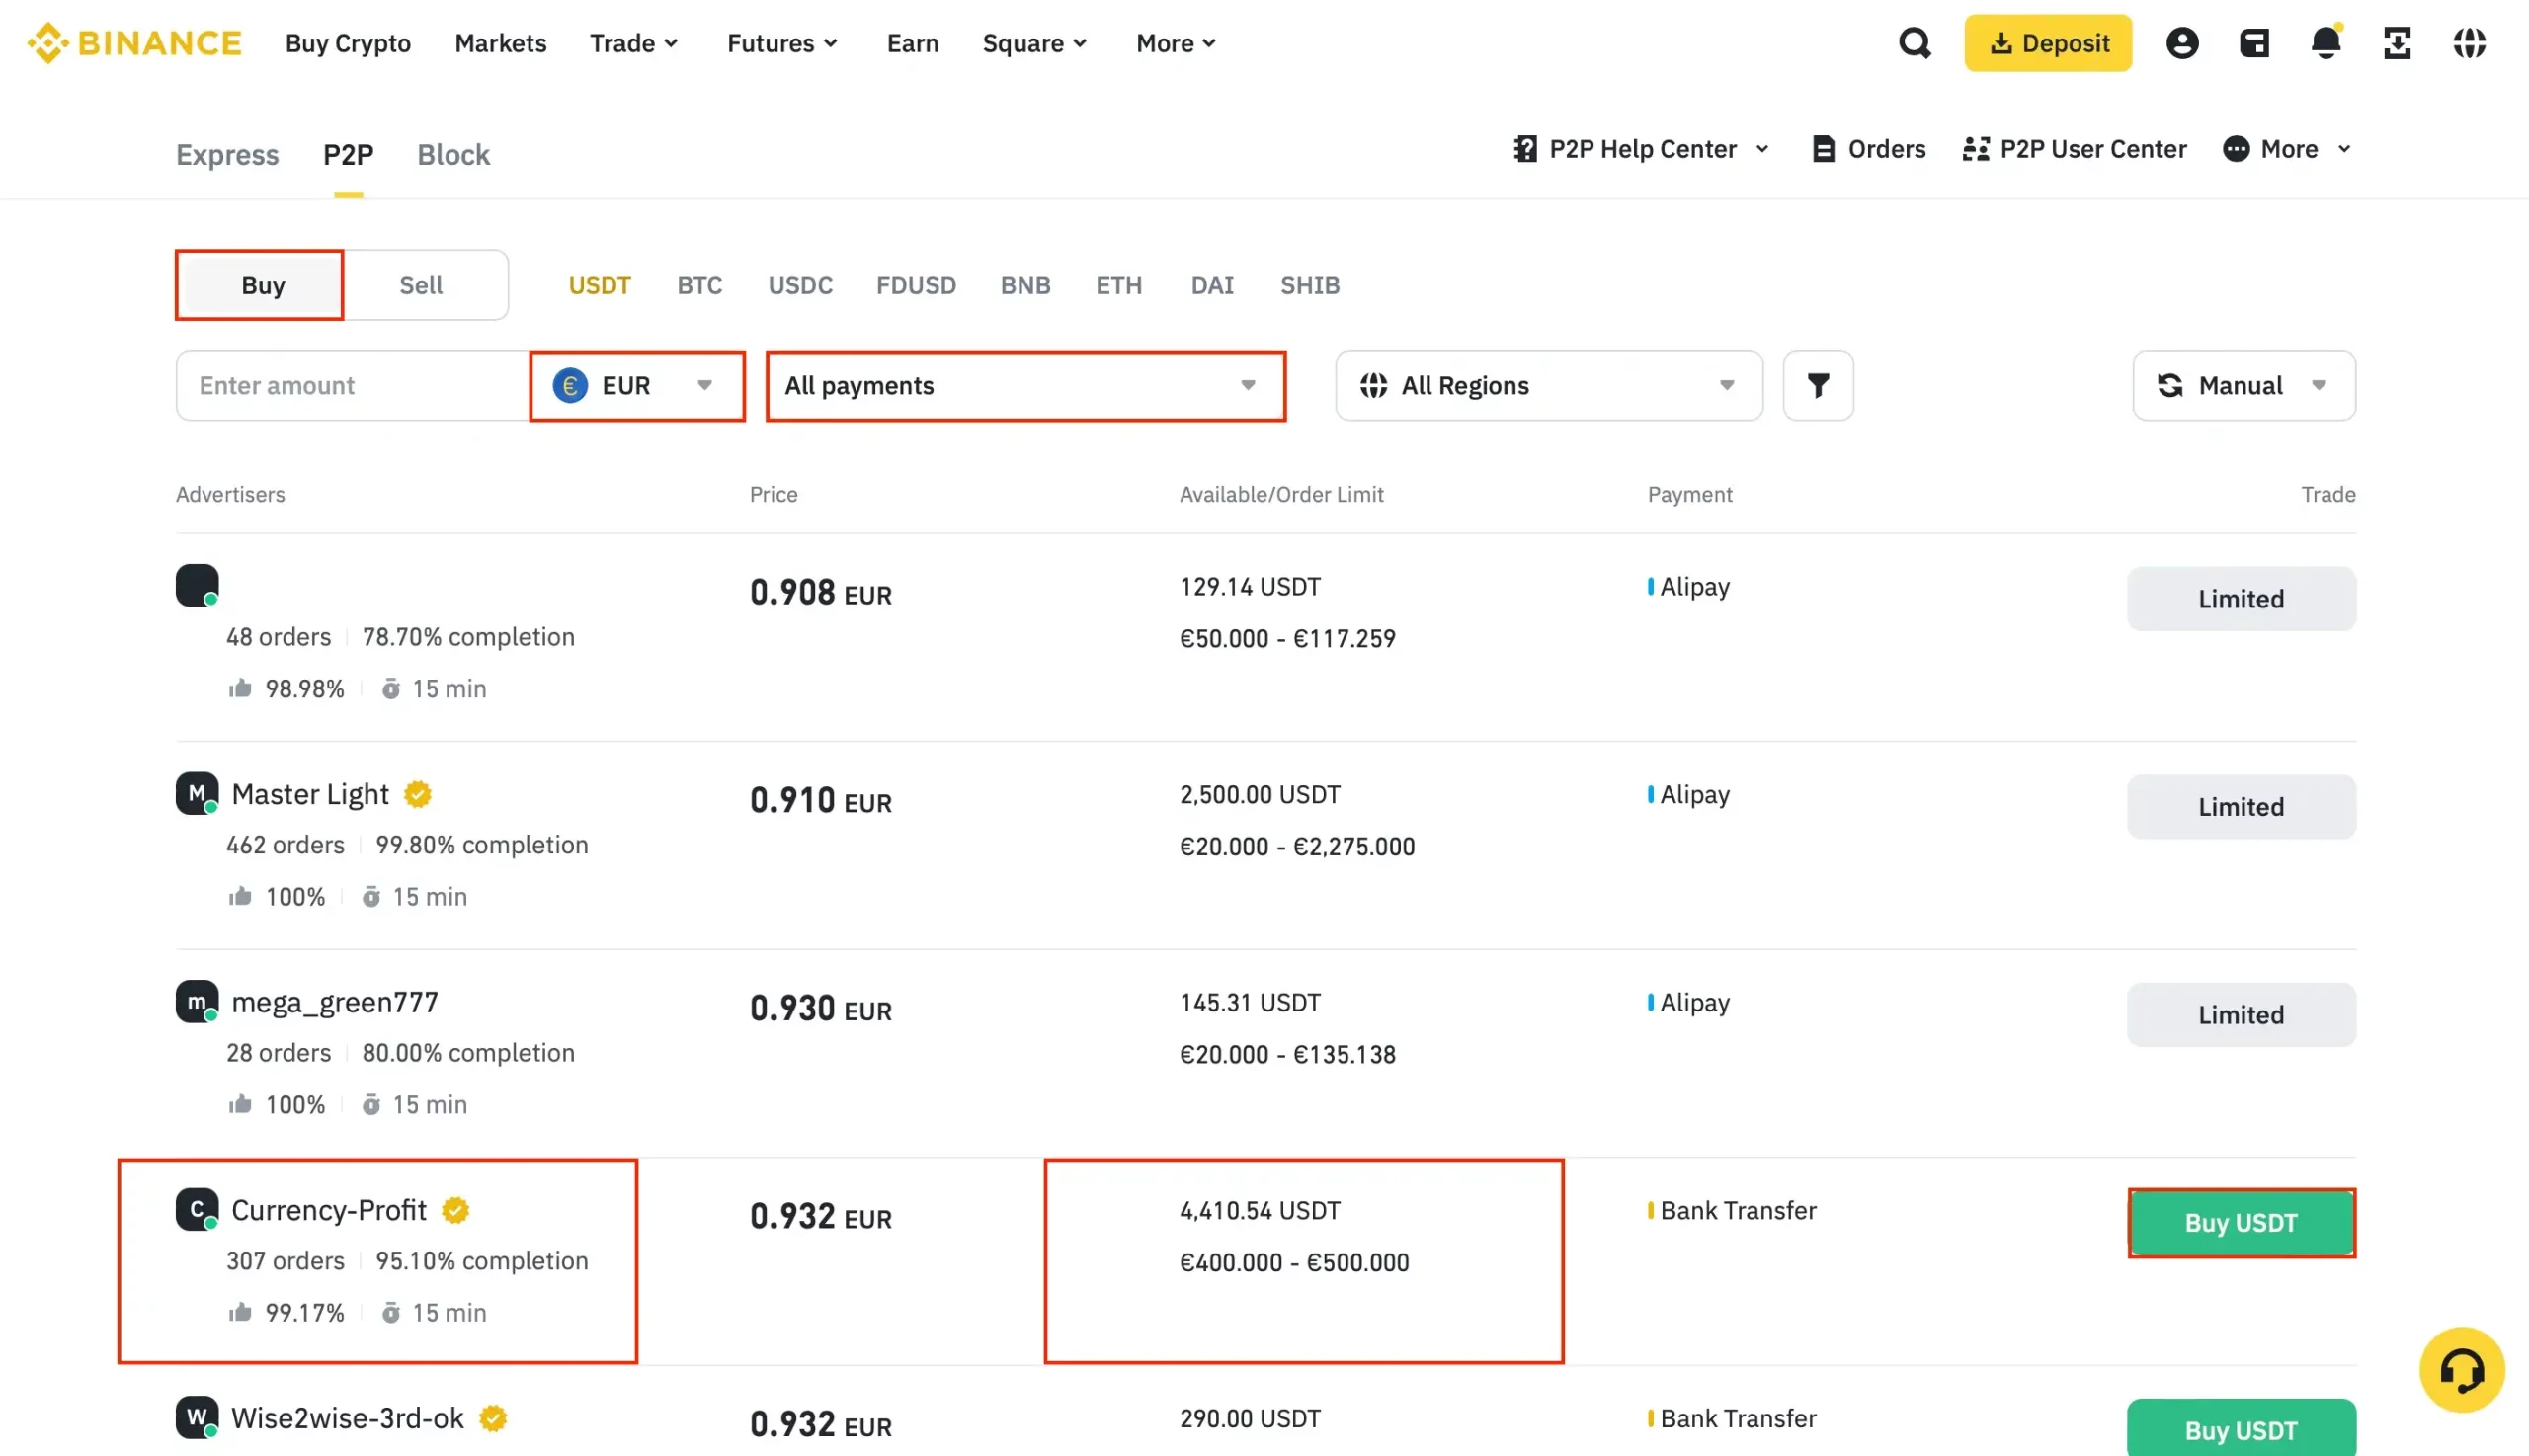The image size is (2529, 1456).
Task: Open the EUR currency dropdown
Action: pos(637,385)
